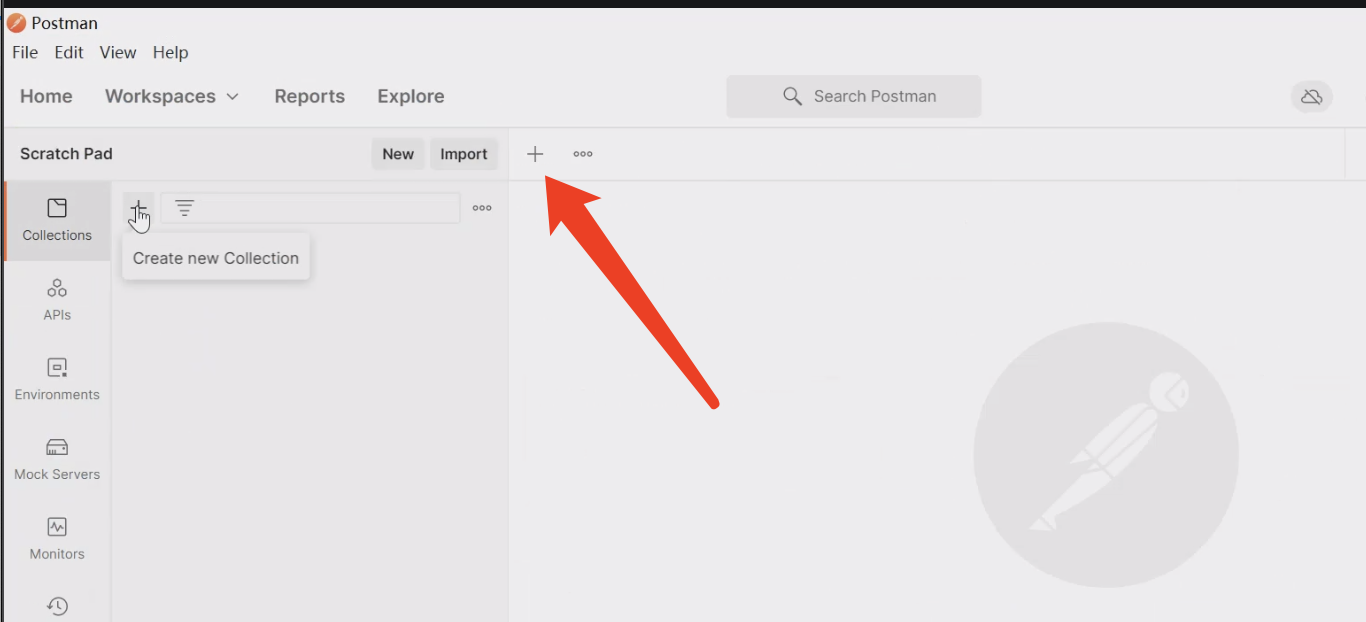Click the collections filter input field
Screen dimensions: 1366x622
tap(311, 208)
